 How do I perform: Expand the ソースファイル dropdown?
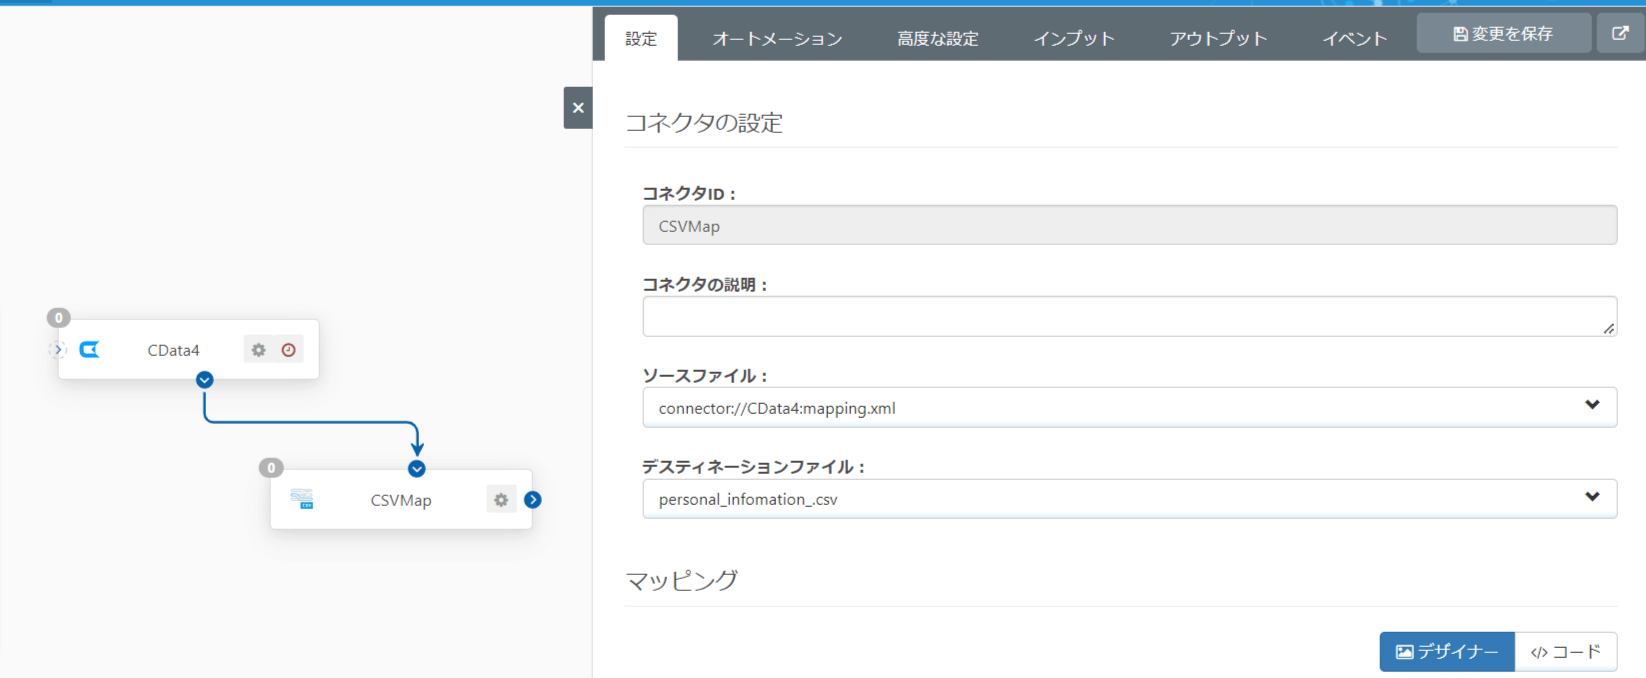pyautogui.click(x=1592, y=406)
